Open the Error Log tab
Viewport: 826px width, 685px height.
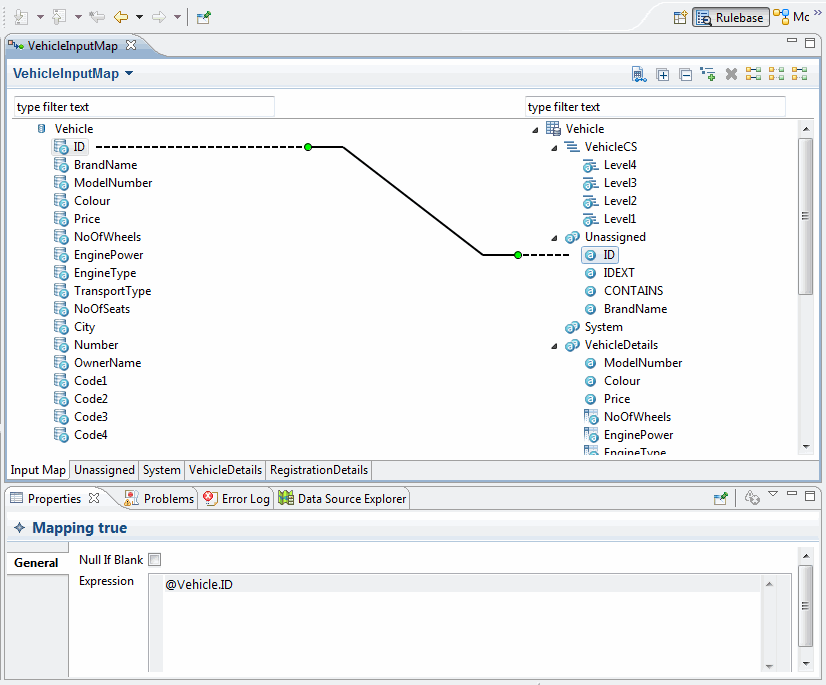[x=236, y=498]
